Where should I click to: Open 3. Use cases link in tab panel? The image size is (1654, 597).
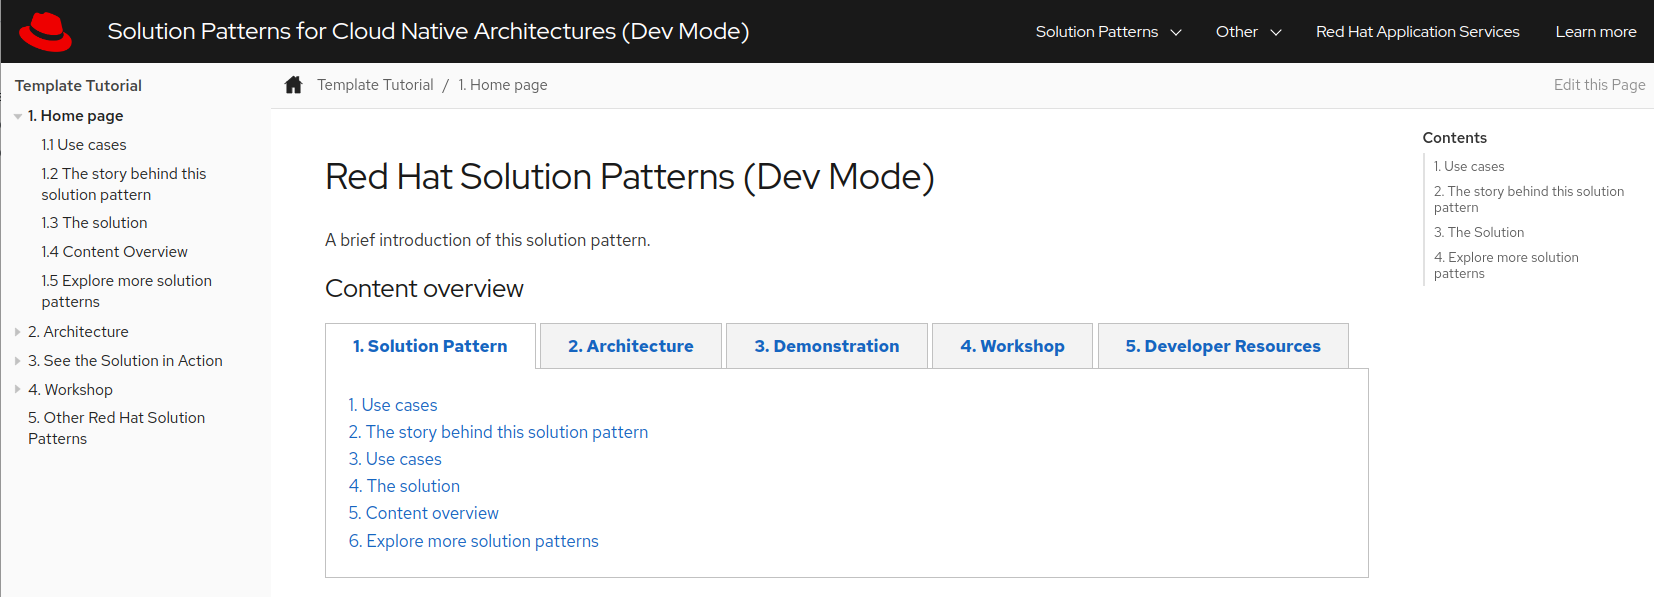[395, 459]
